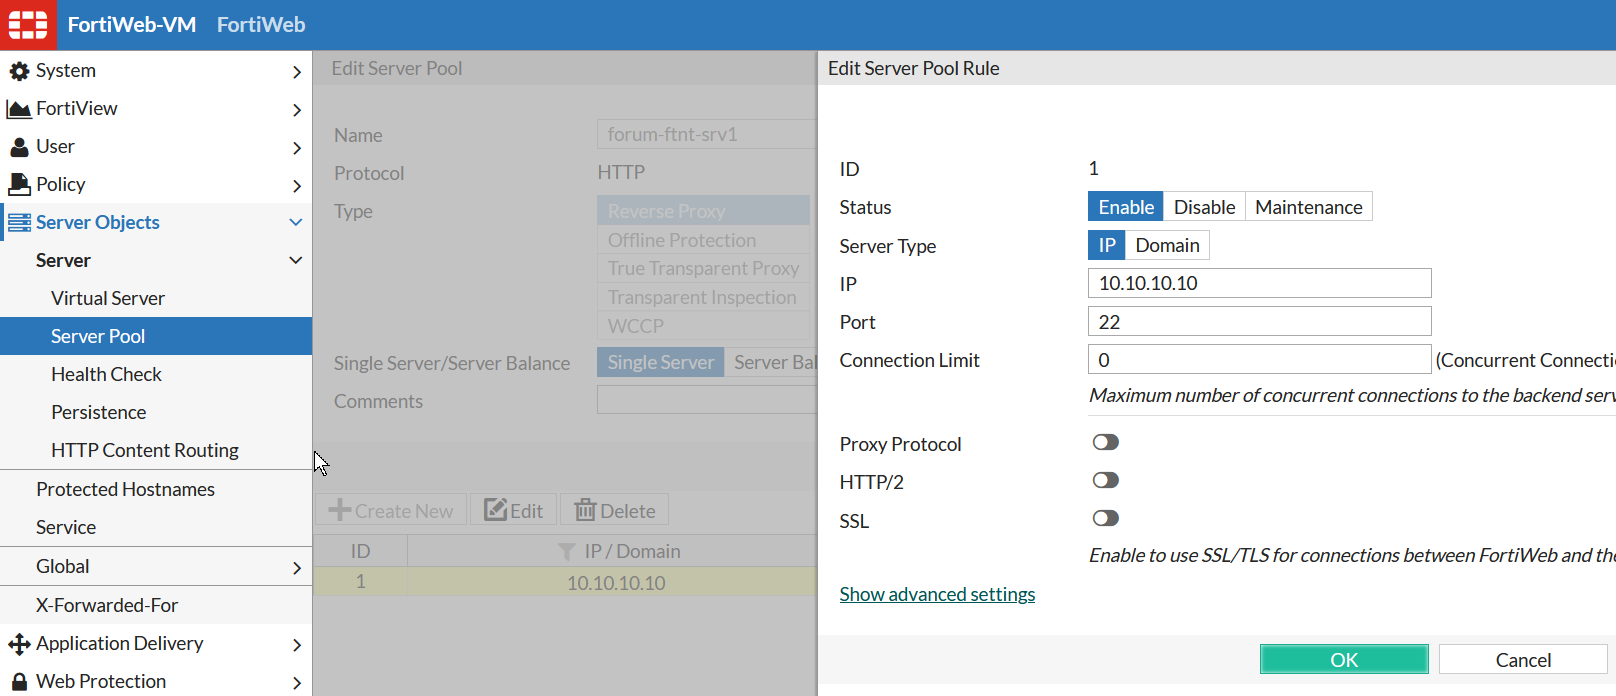Select the Transparent Inspection option
The image size is (1616, 696).
tap(703, 297)
